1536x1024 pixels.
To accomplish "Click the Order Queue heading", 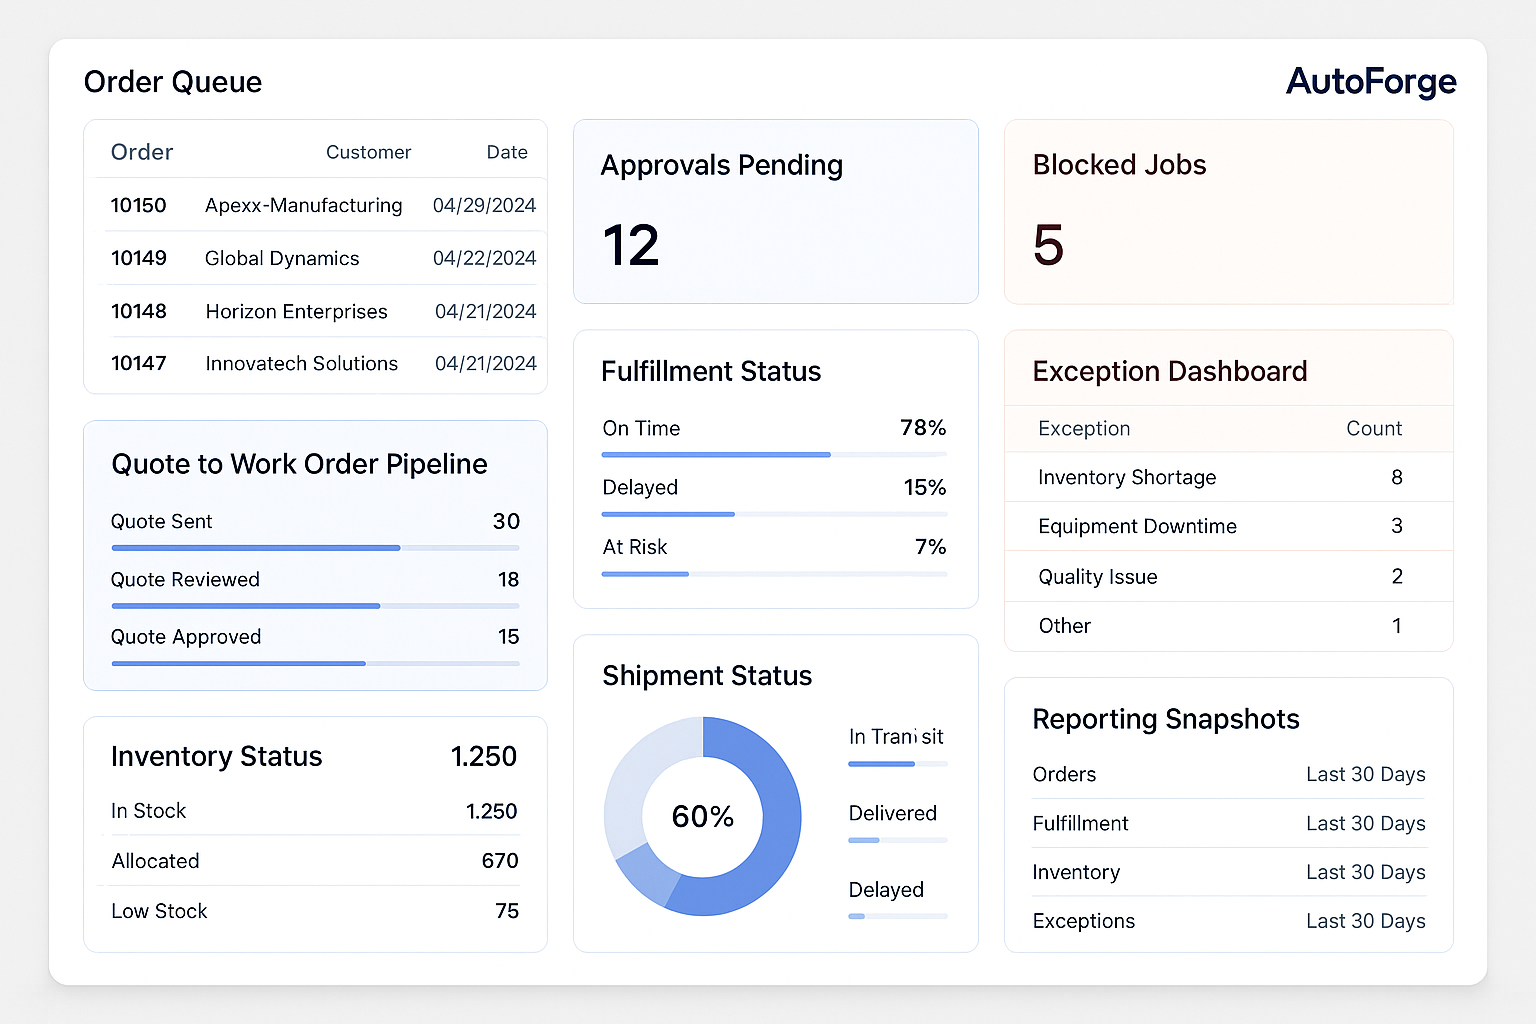I will tap(172, 82).
